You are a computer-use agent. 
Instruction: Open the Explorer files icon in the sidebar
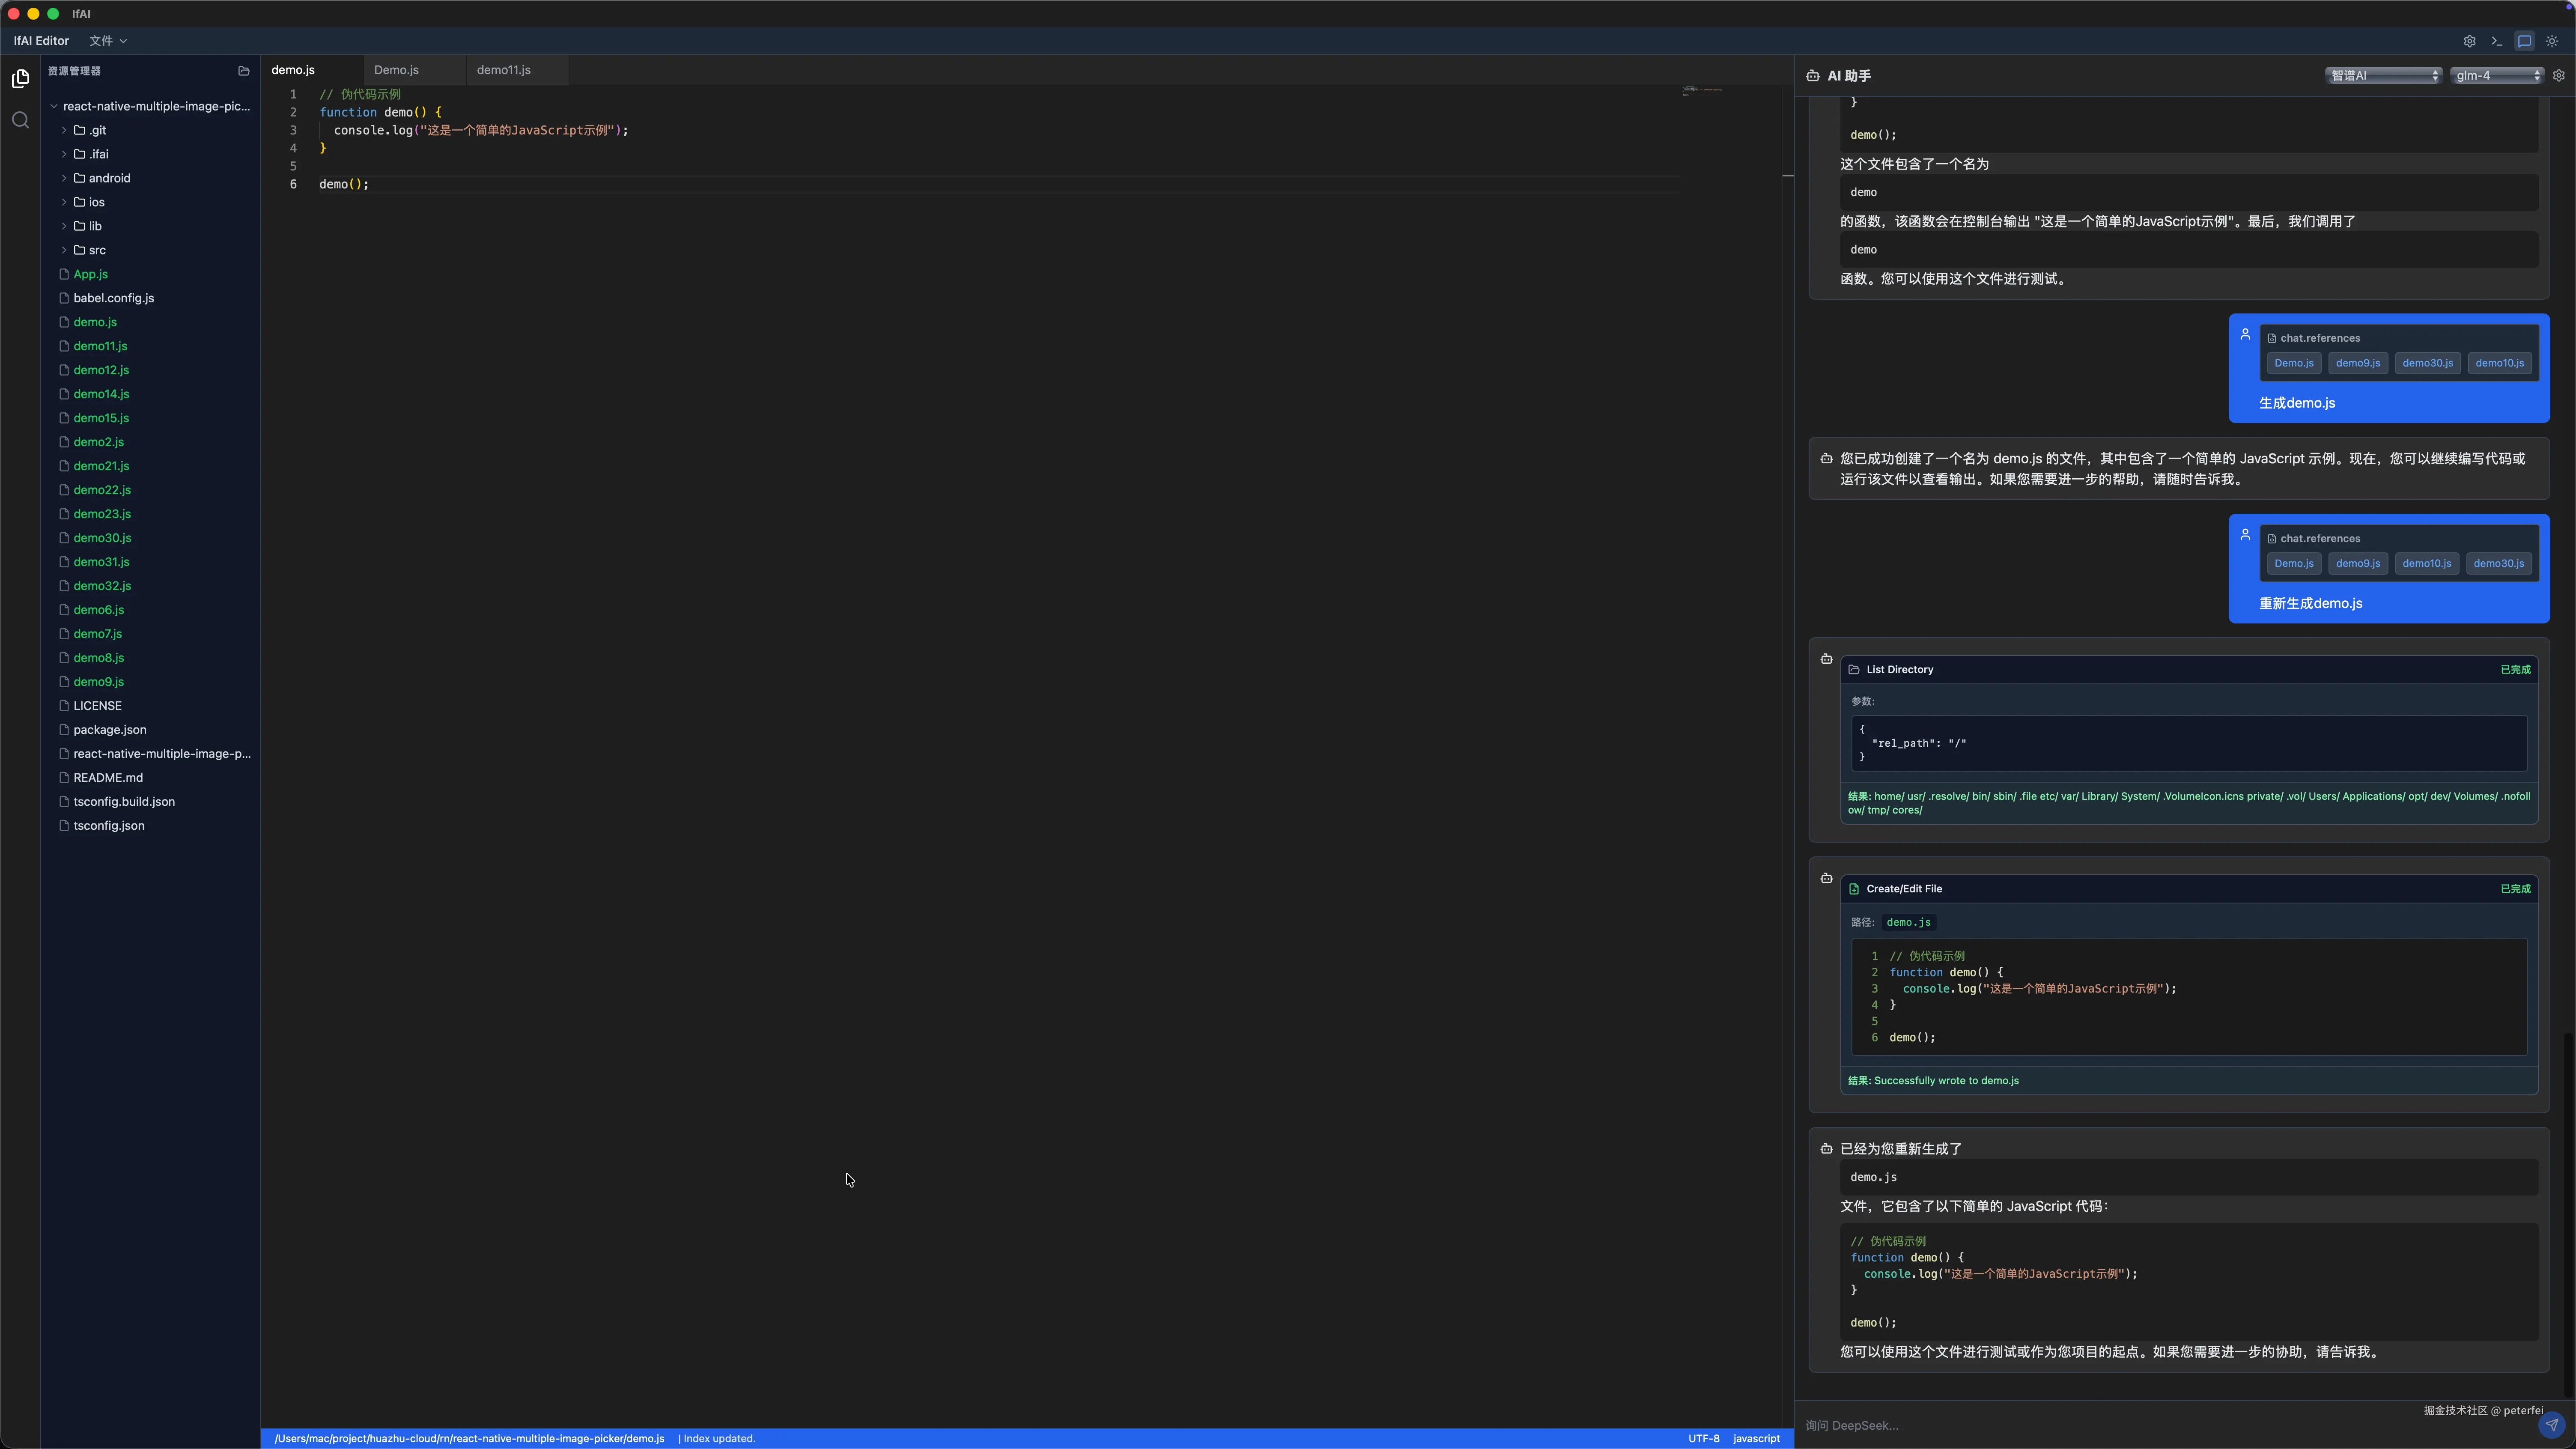(x=20, y=78)
